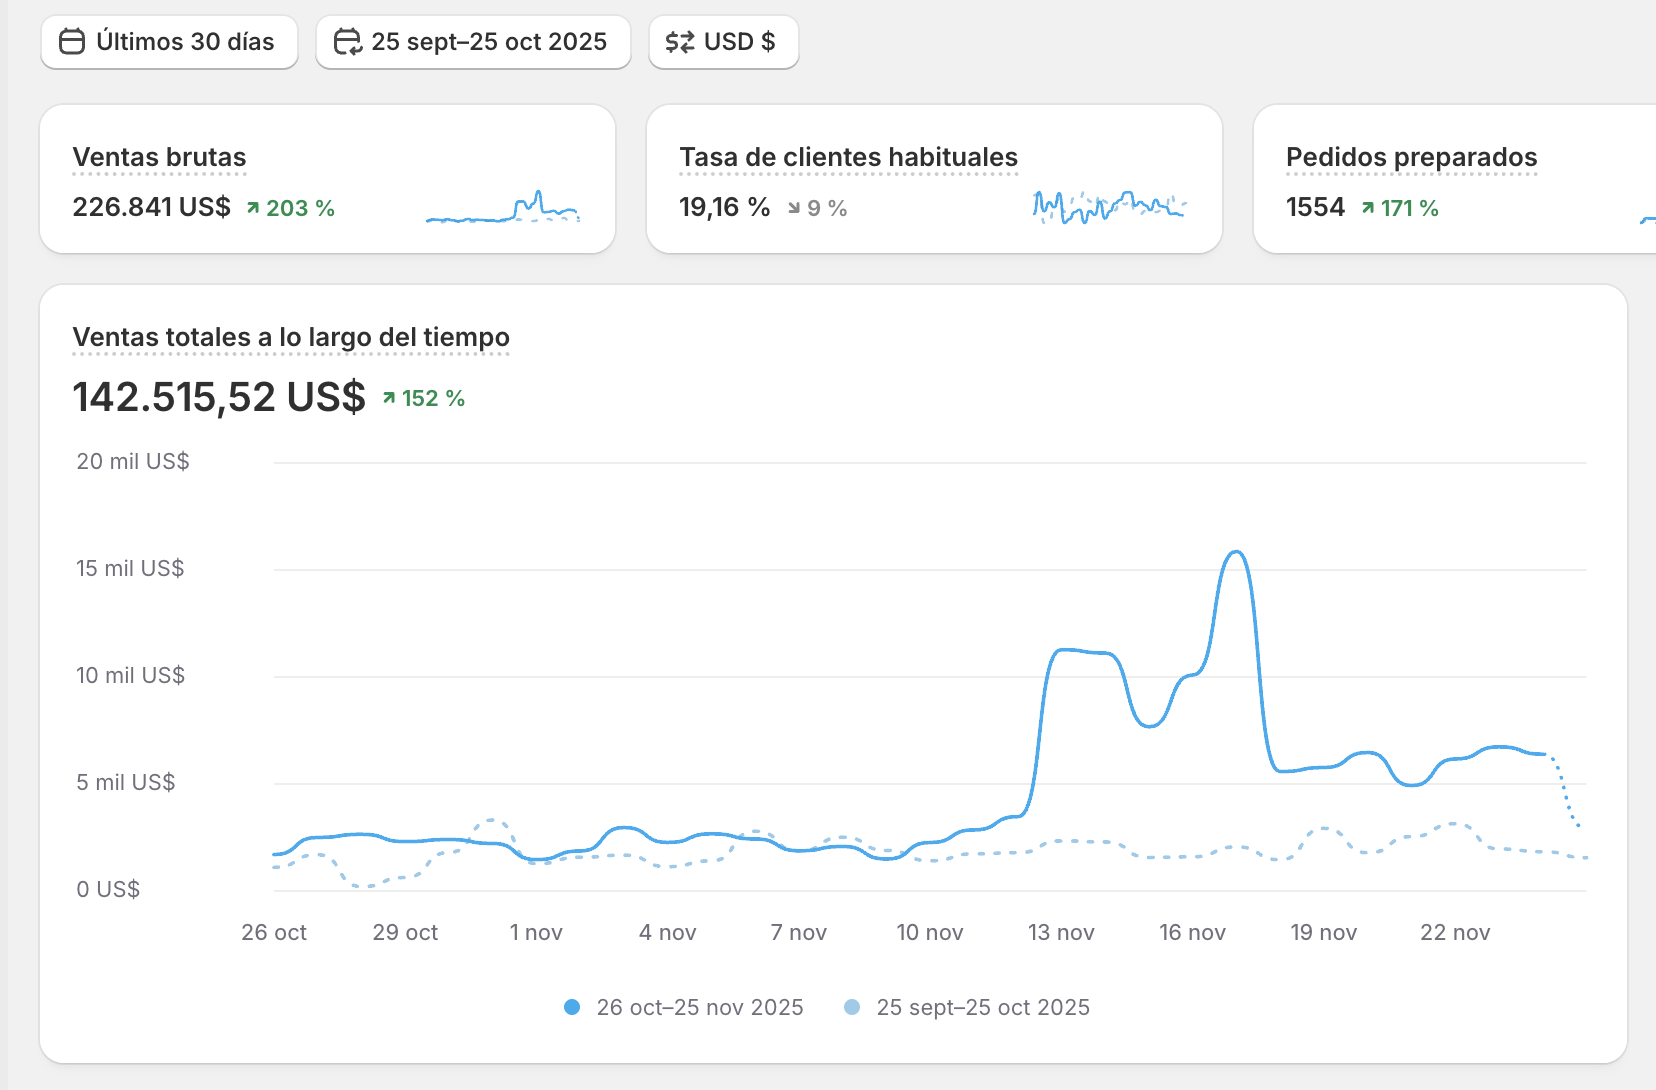Screen dimensions: 1656x1090
Task: Click the 1 nov x-axis label
Action: (x=536, y=932)
